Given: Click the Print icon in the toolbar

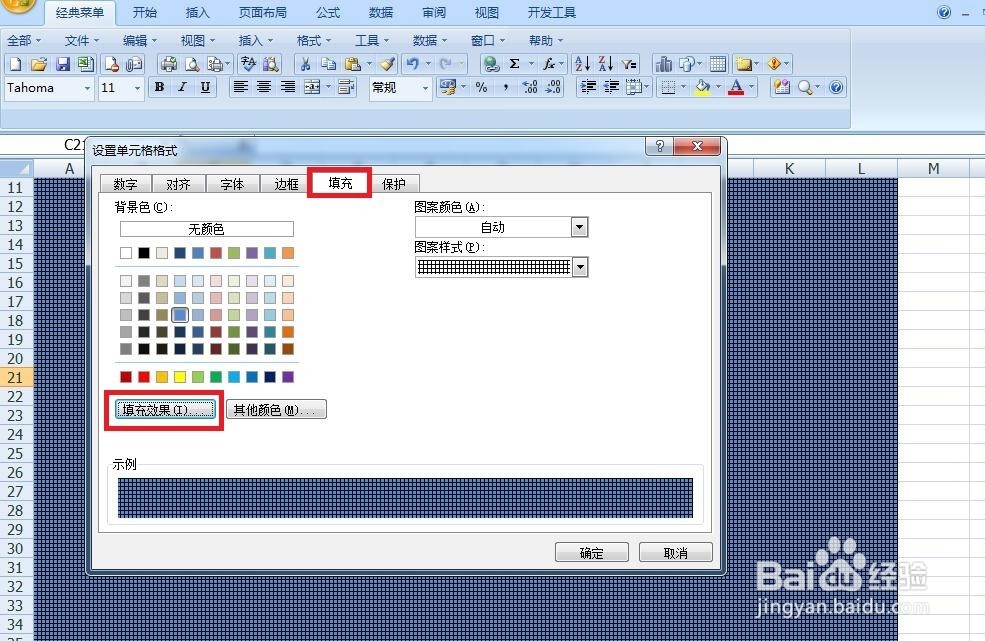Looking at the screenshot, I should pyautogui.click(x=168, y=63).
